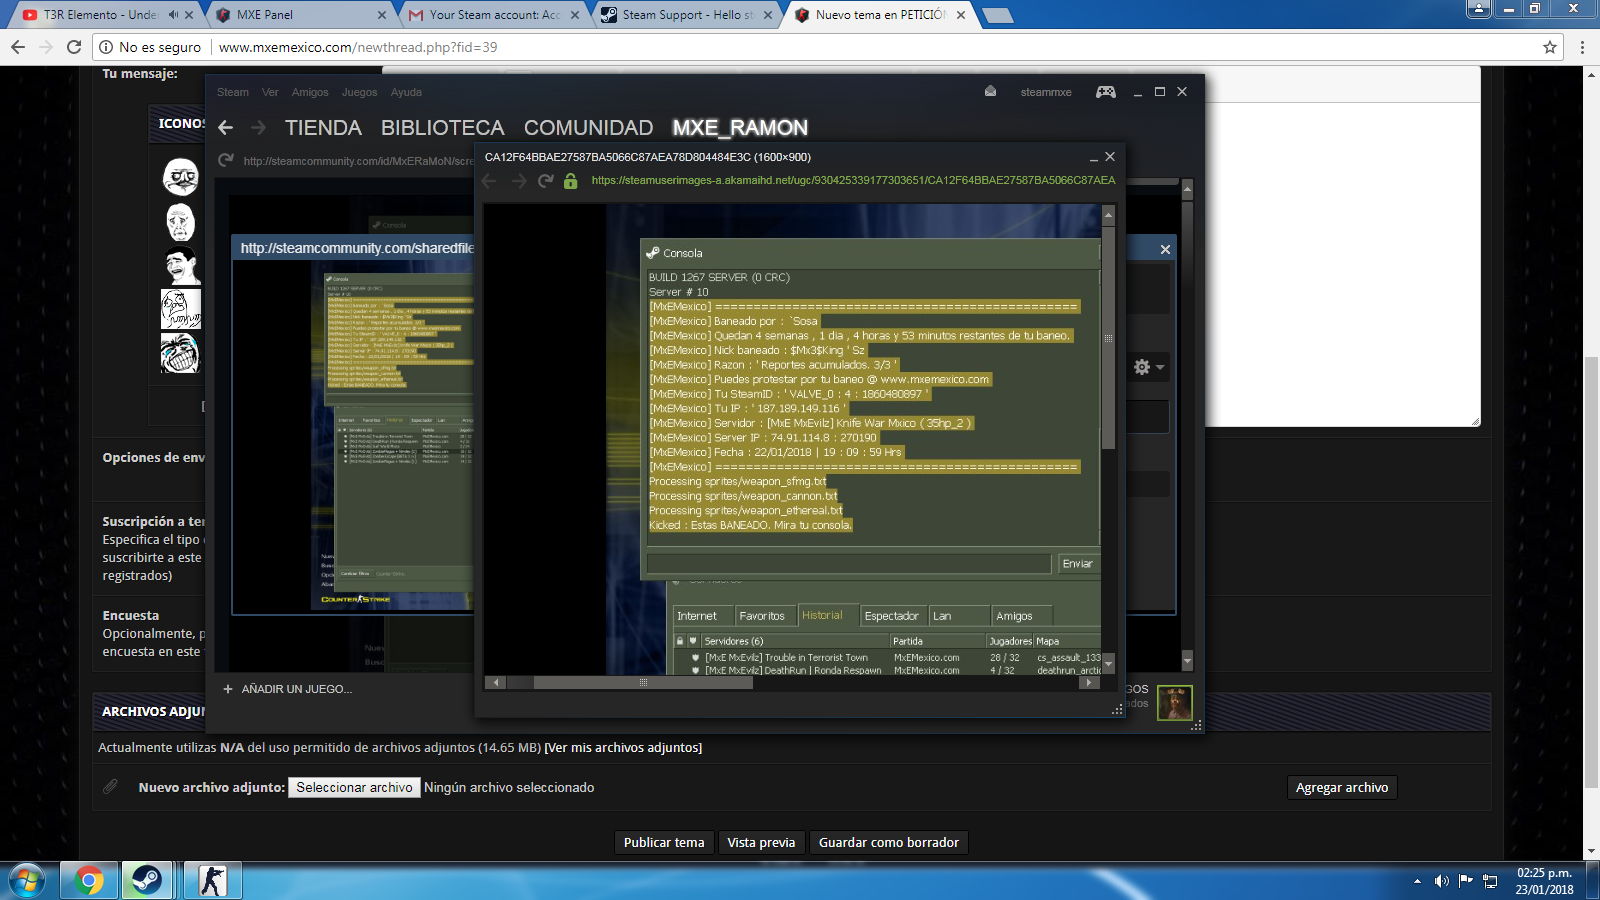
Task: Click Guardar como borrador button
Action: [889, 843]
